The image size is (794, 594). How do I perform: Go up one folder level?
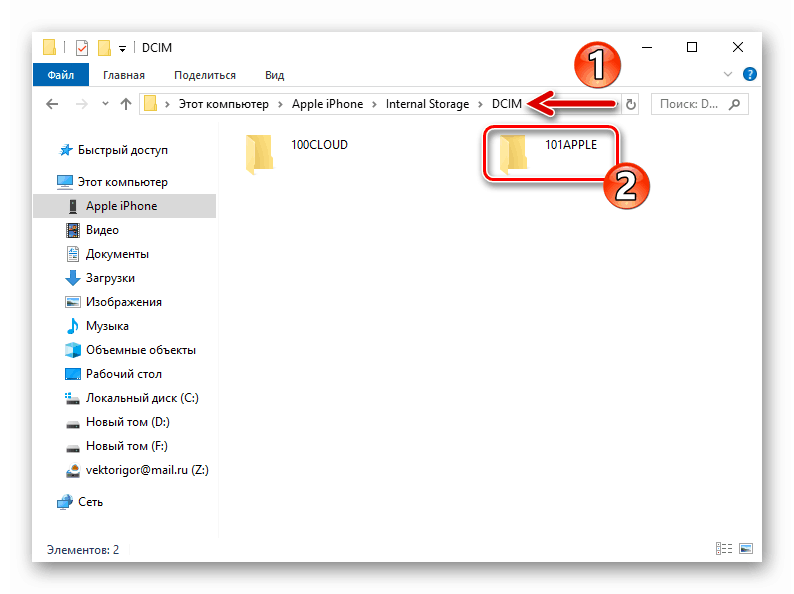click(x=126, y=104)
